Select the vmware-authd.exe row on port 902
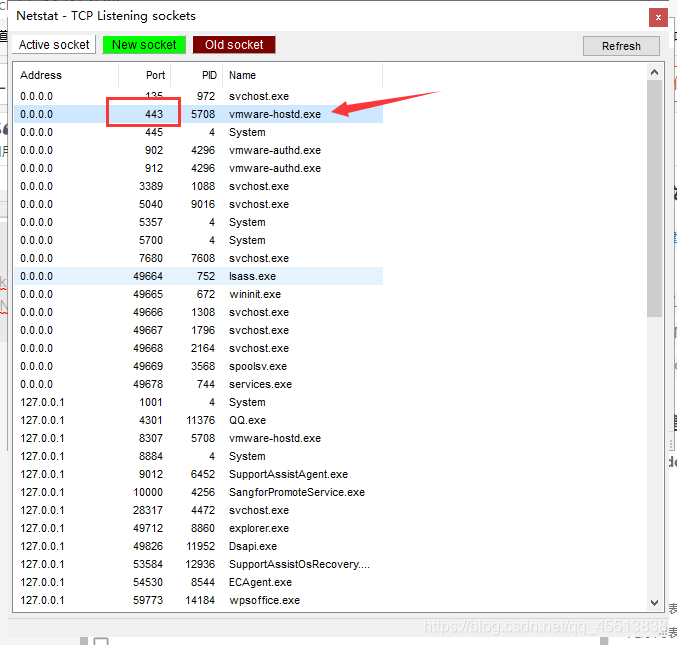This screenshot has height=645, width=677. (x=199, y=150)
